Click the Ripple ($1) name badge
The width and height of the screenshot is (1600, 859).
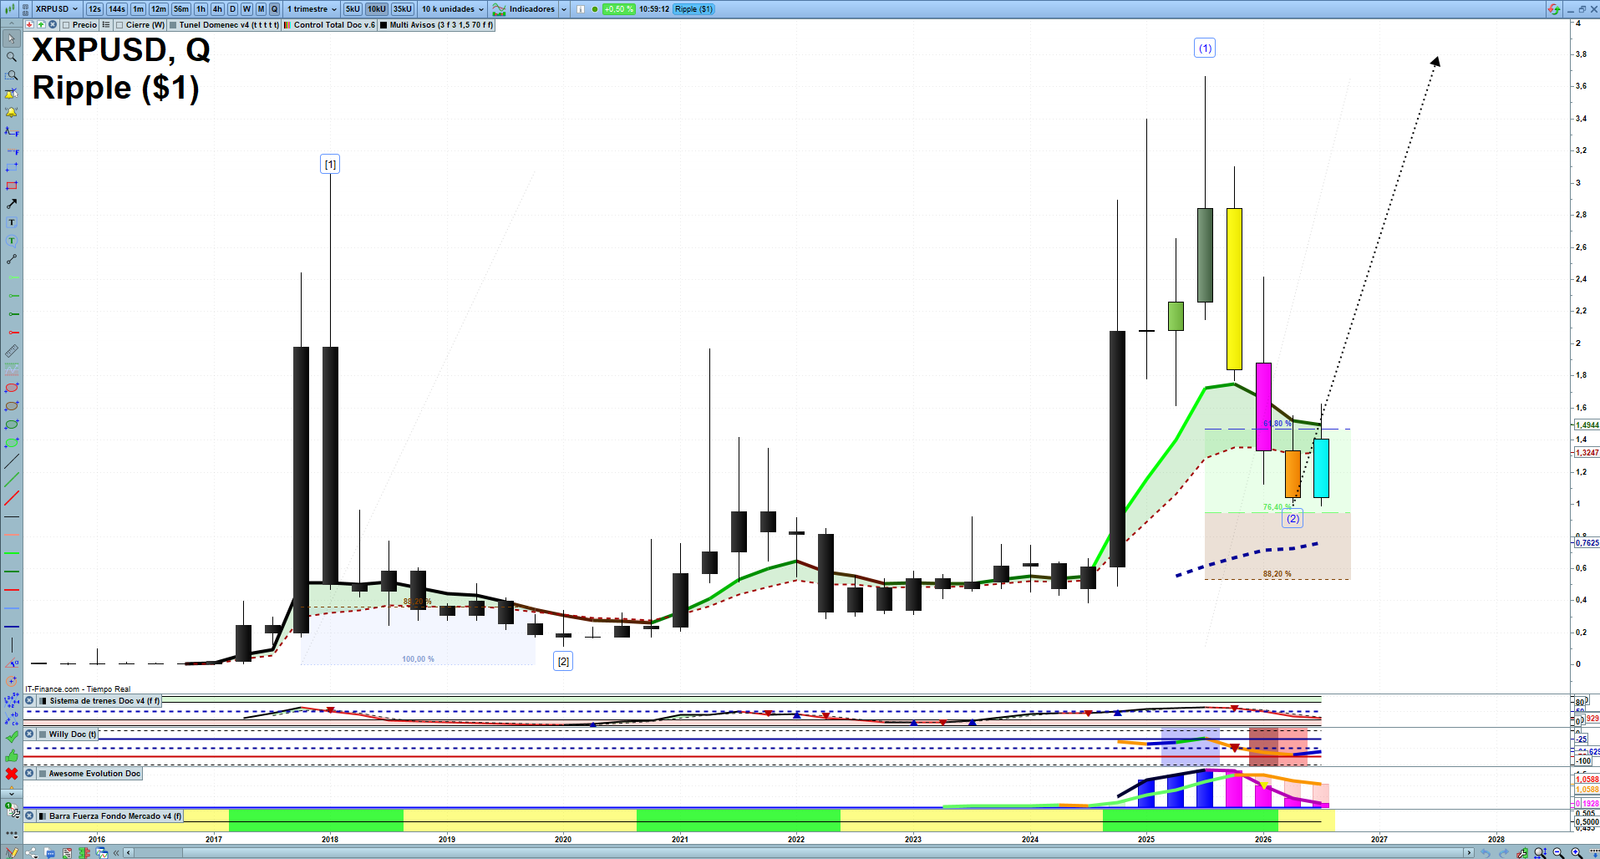click(x=693, y=9)
